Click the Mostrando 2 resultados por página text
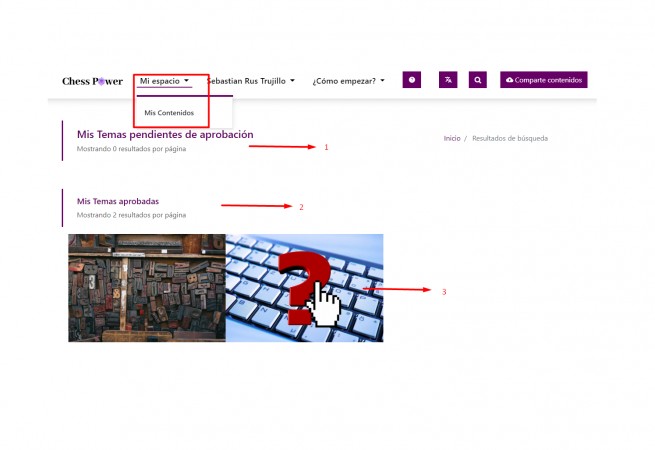This screenshot has width=655, height=450. [131, 215]
